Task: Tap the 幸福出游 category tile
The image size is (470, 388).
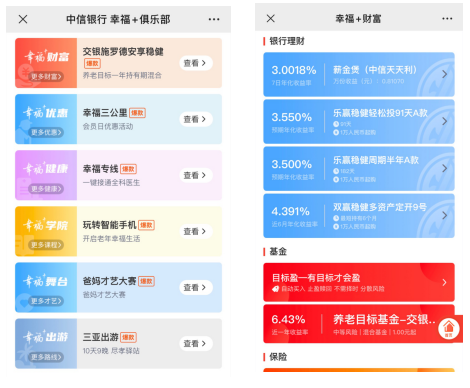Action: pos(46,343)
